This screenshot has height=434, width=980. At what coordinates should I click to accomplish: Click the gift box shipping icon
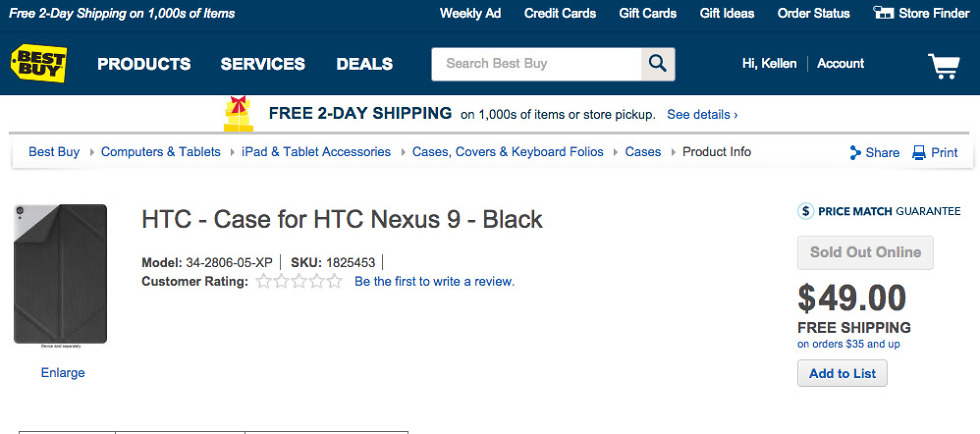tap(238, 114)
